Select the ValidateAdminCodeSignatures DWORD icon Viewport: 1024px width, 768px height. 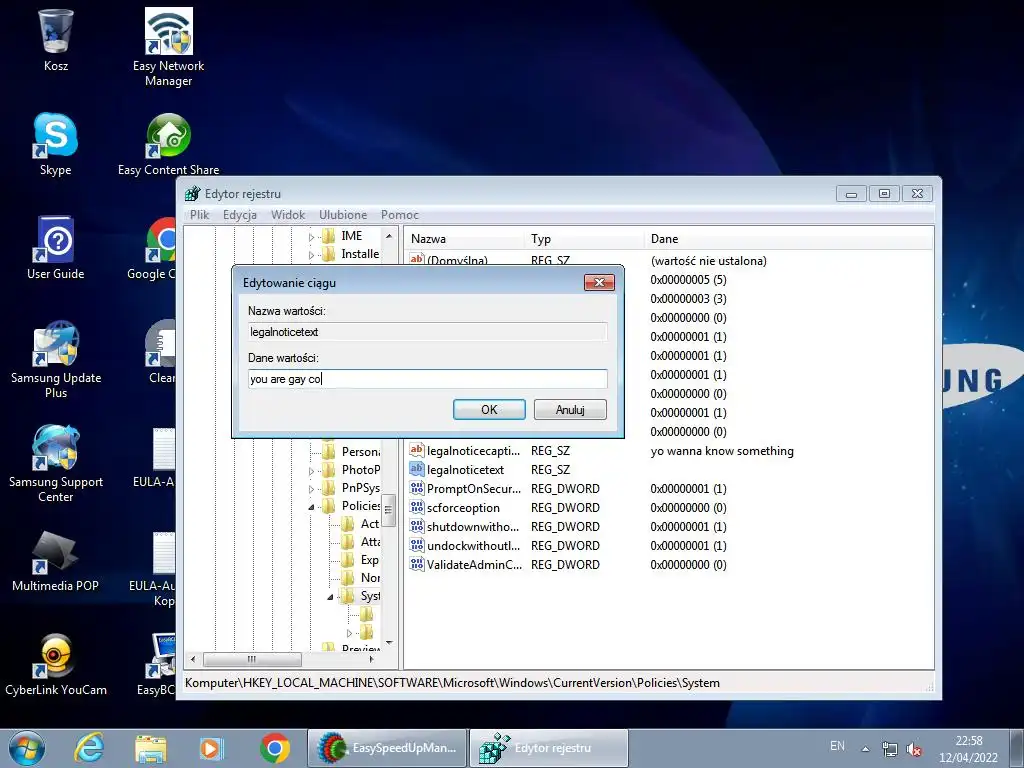[x=417, y=564]
